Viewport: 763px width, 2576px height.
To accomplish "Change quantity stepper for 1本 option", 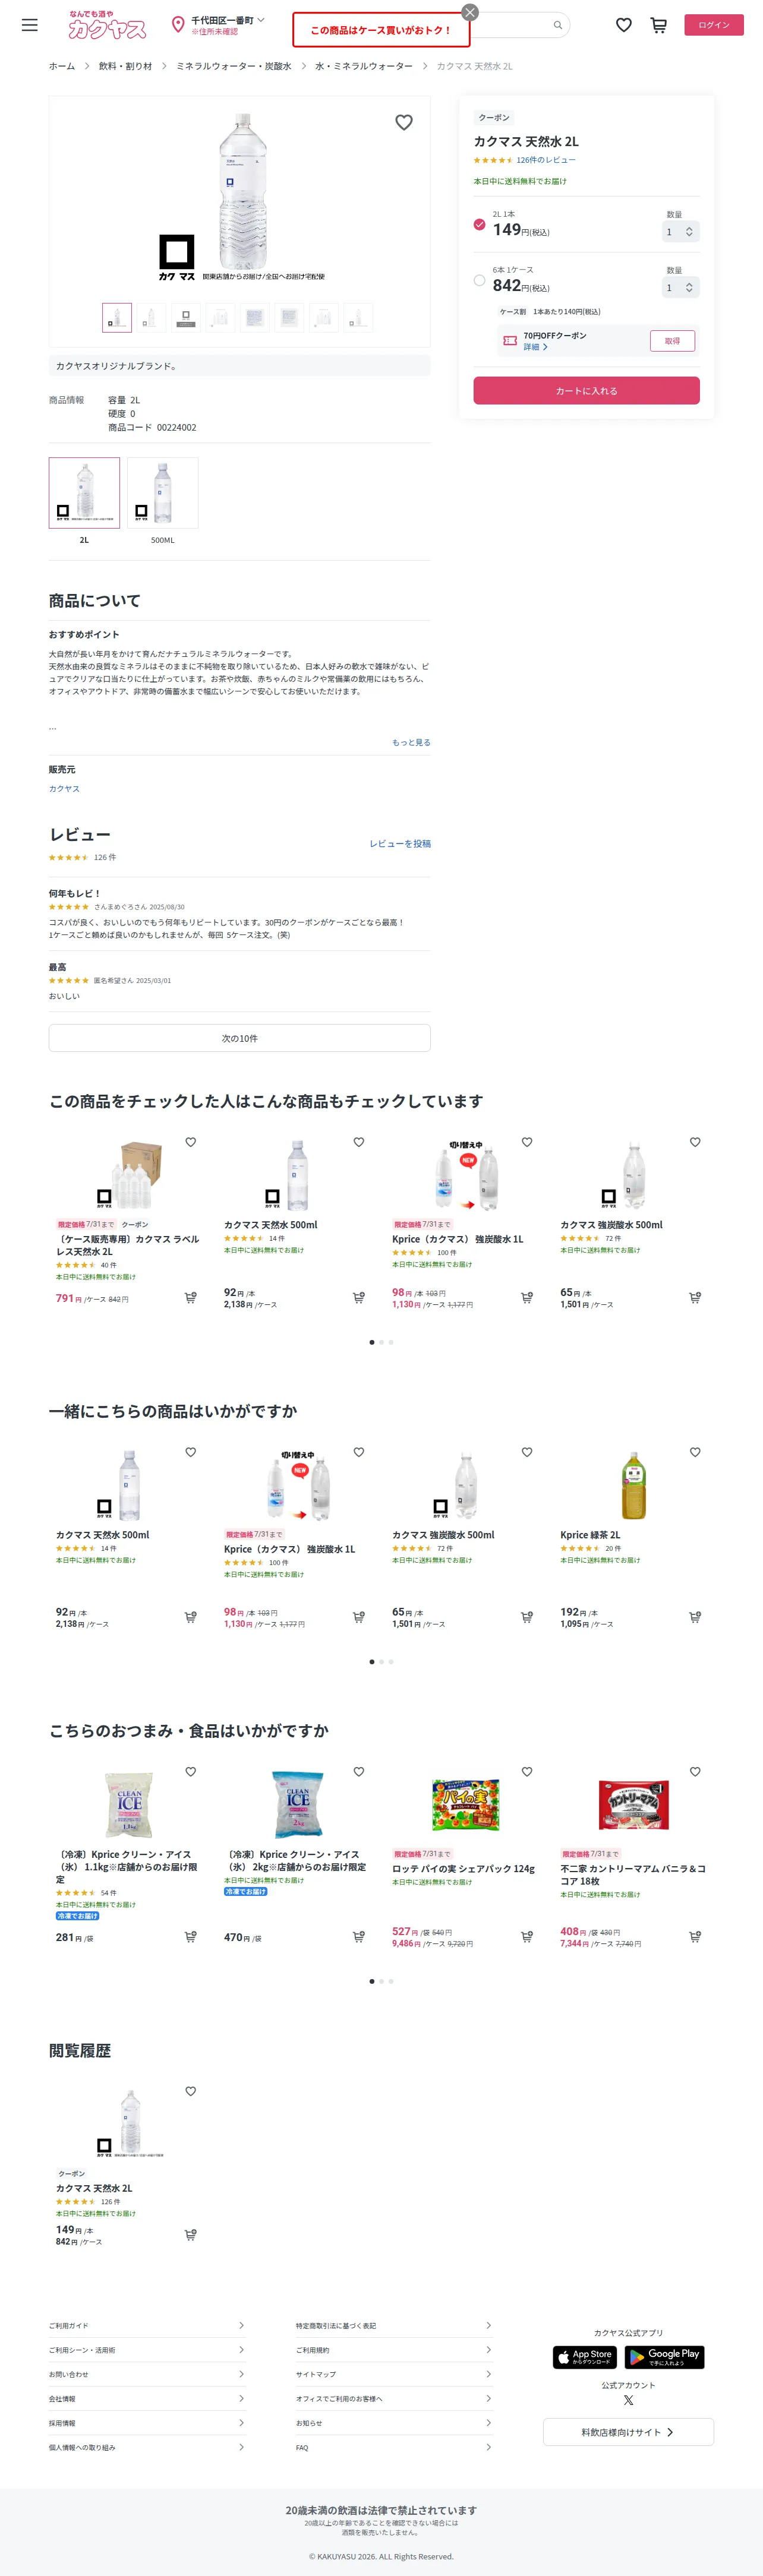I will click(680, 232).
